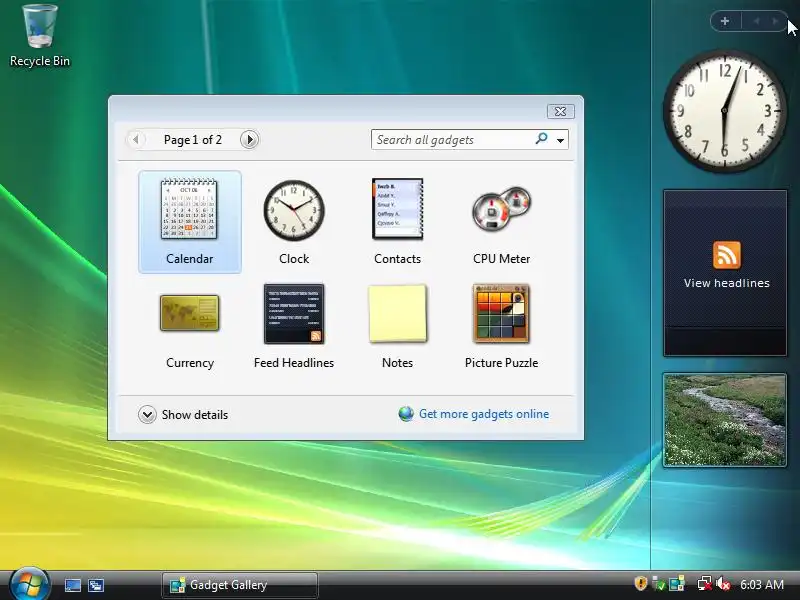The height and width of the screenshot is (600, 800).
Task: Open the Windows Start button
Action: [29, 584]
